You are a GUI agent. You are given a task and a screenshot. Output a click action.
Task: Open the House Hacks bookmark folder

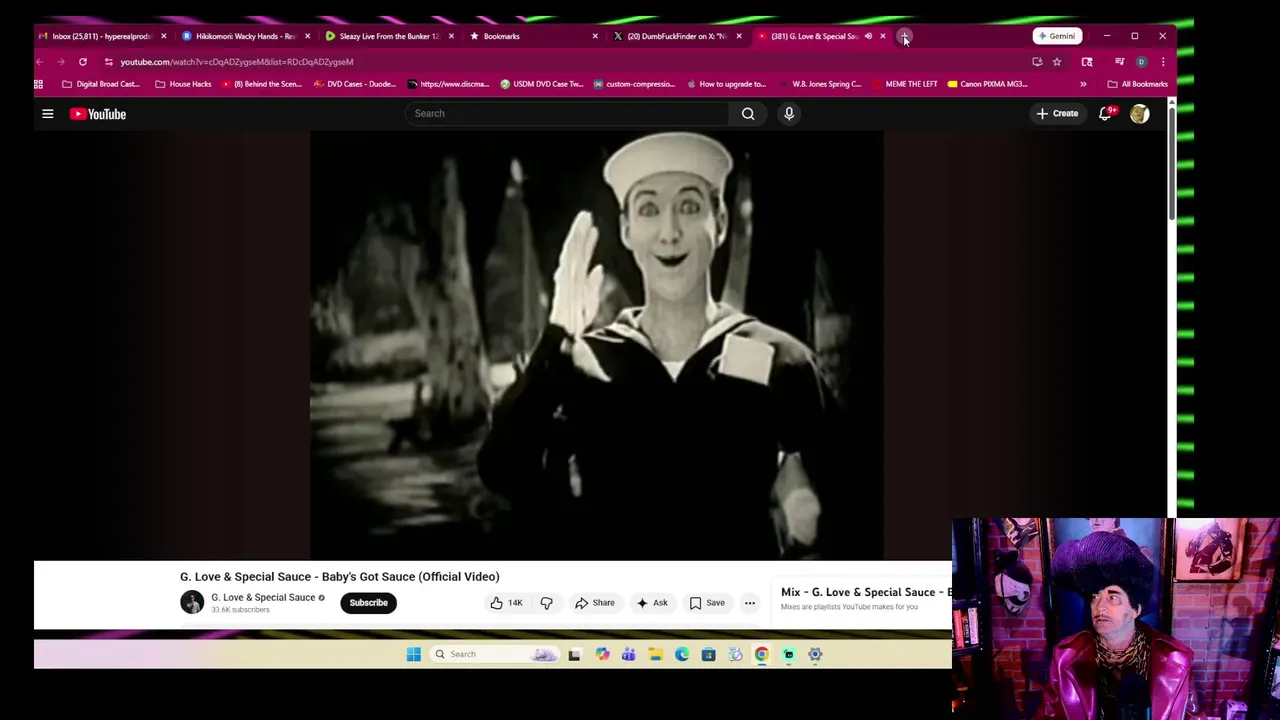click(x=183, y=84)
